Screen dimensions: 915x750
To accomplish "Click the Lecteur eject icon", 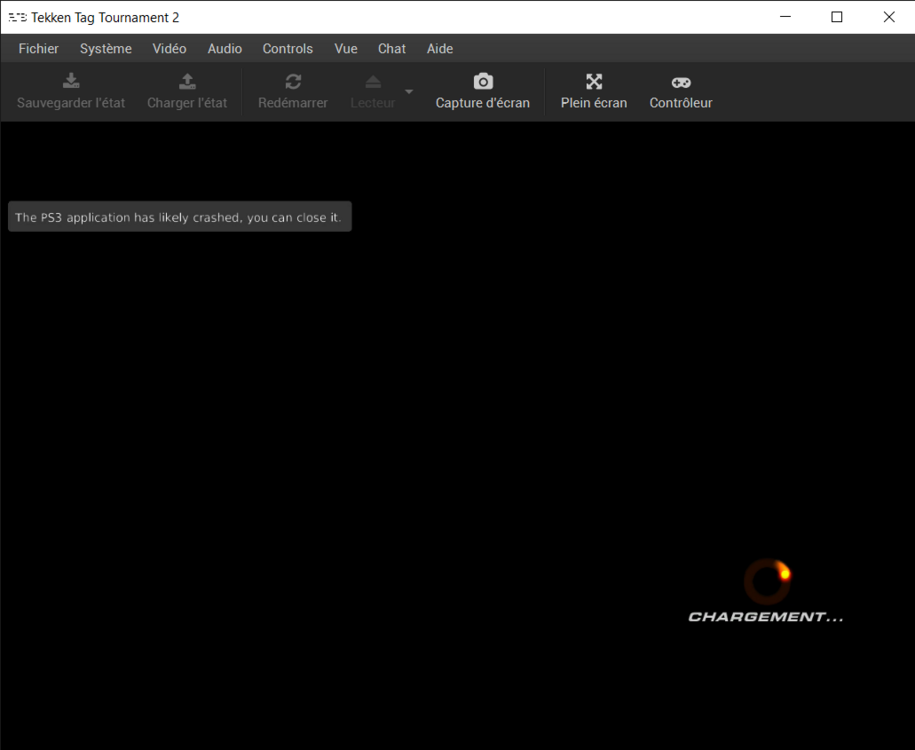I will click(372, 82).
